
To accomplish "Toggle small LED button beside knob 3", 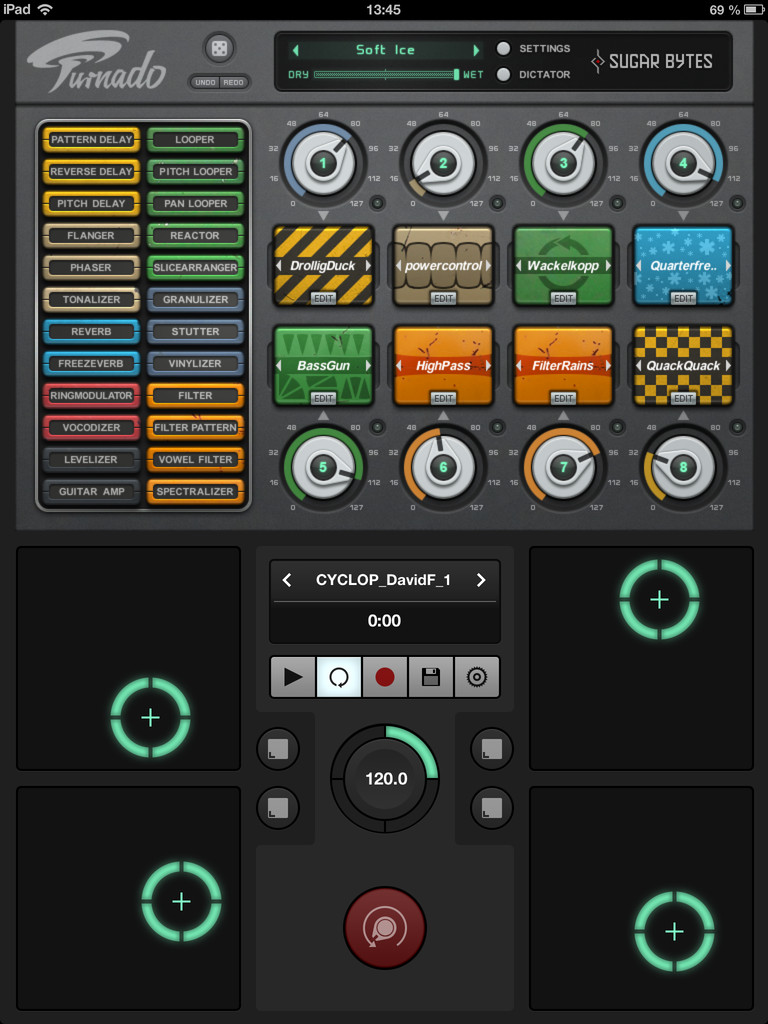I will point(617,203).
